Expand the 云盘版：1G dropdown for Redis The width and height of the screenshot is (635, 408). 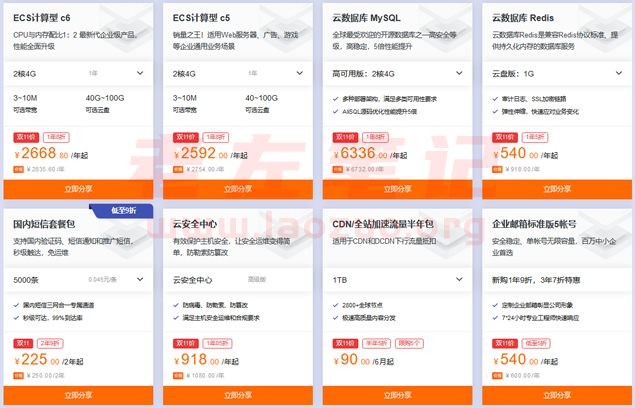[557, 73]
